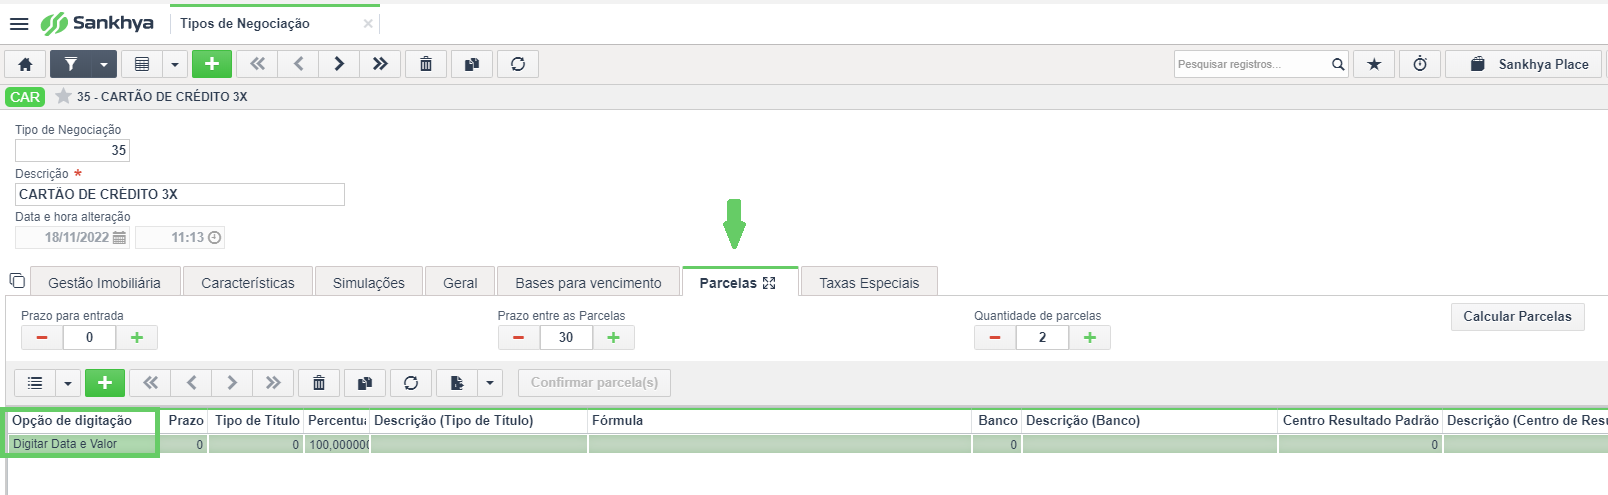The width and height of the screenshot is (1608, 495).
Task: Jump to last record with double chevron
Action: (x=380, y=64)
